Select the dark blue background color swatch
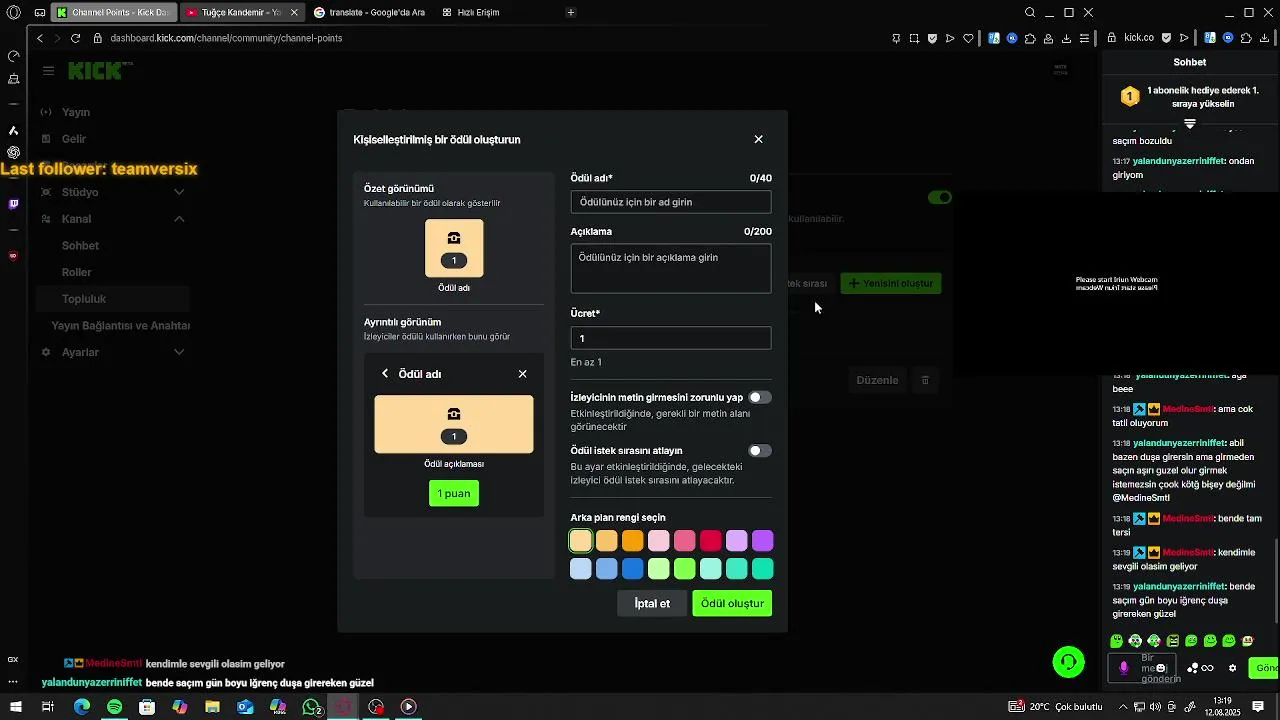This screenshot has height=720, width=1280. (633, 569)
